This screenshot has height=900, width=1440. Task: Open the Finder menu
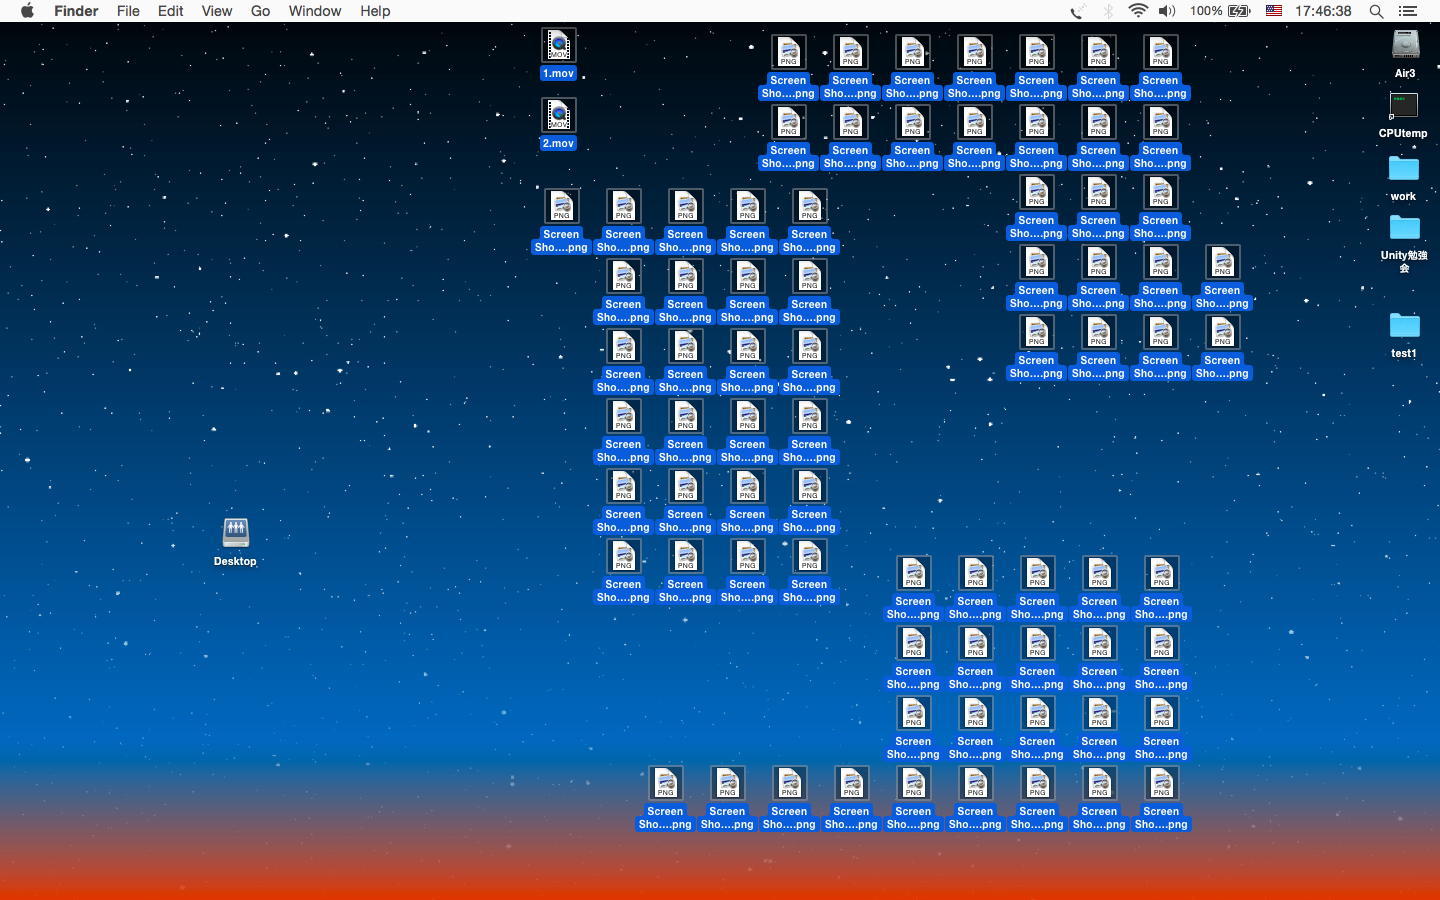[x=76, y=11]
